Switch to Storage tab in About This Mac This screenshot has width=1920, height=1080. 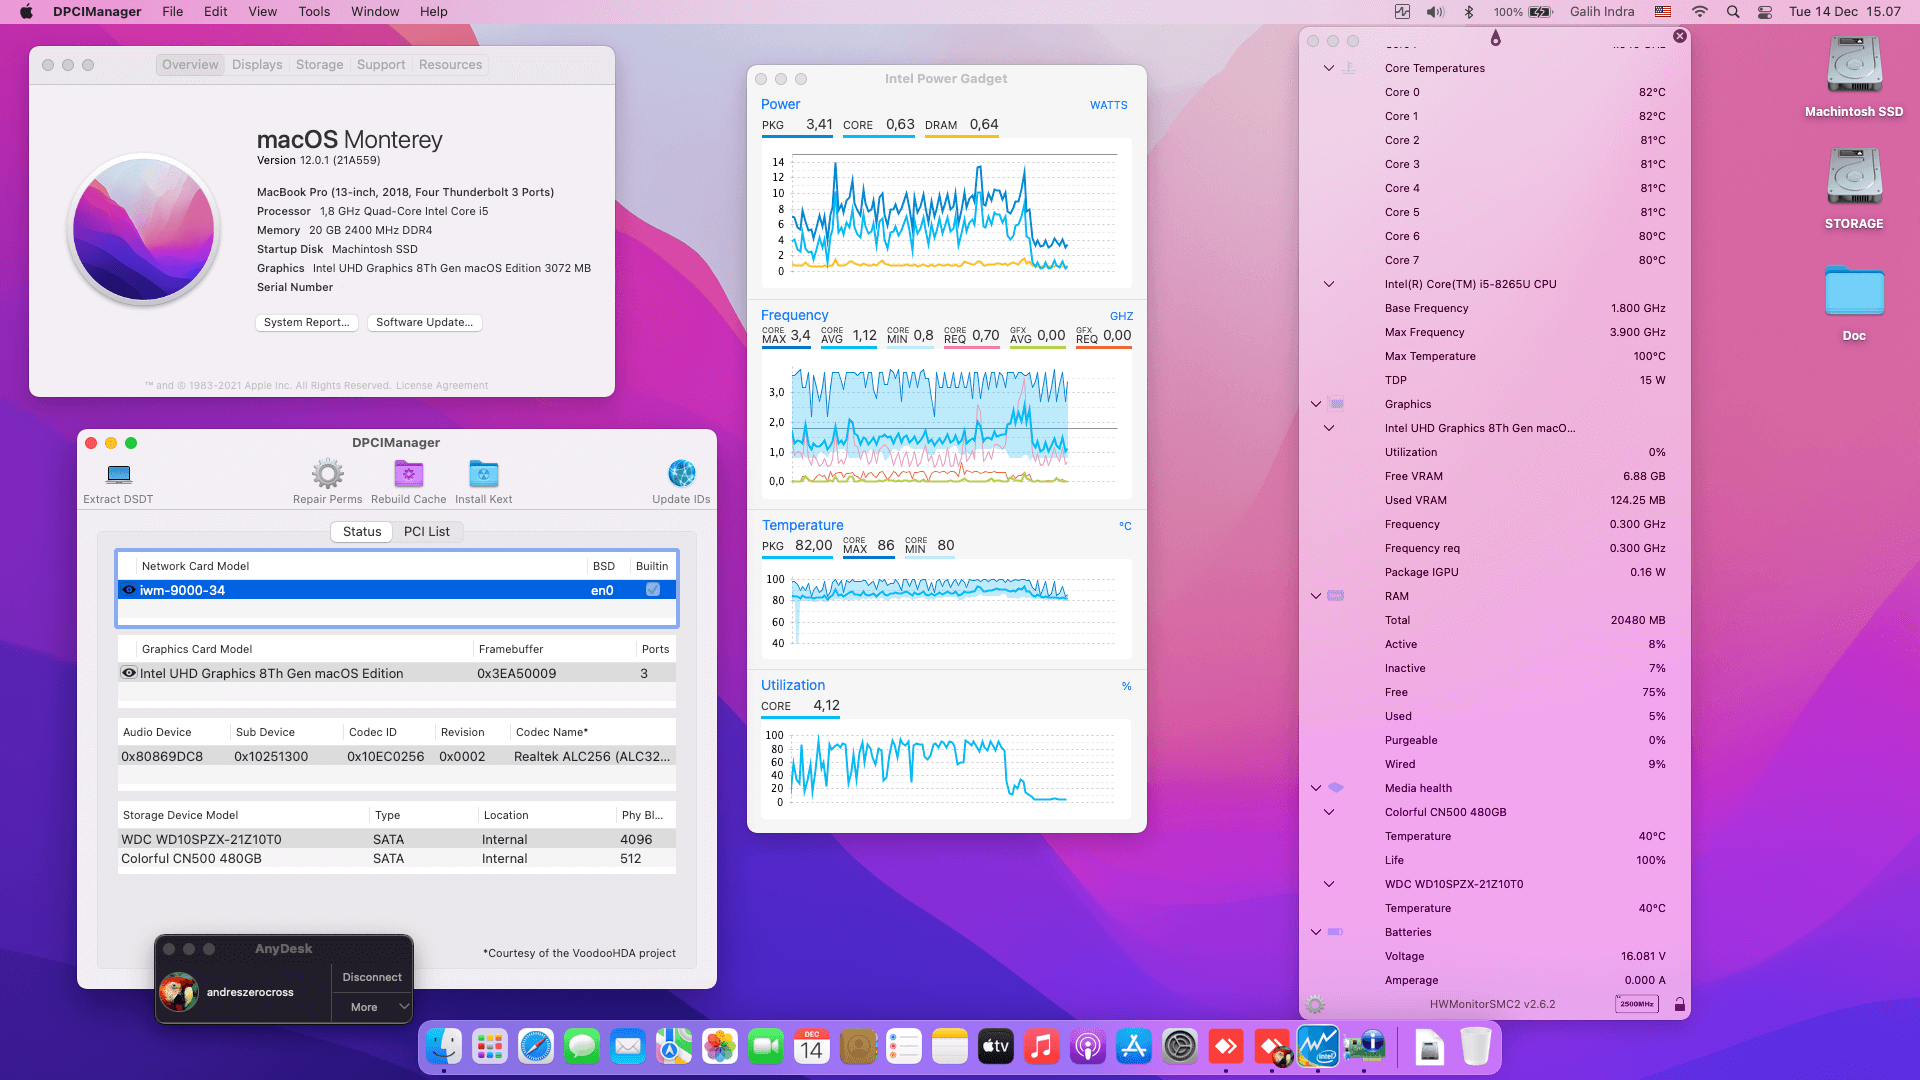point(320,65)
